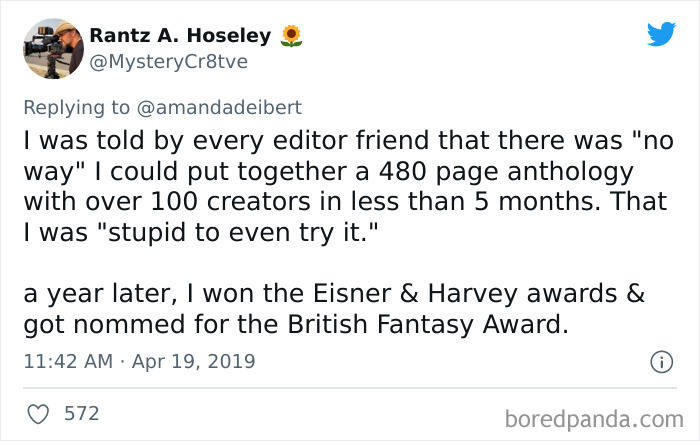This screenshot has height=441, width=700.
Task: Visit the @MysteryCr8tve handle
Action: pos(168,62)
